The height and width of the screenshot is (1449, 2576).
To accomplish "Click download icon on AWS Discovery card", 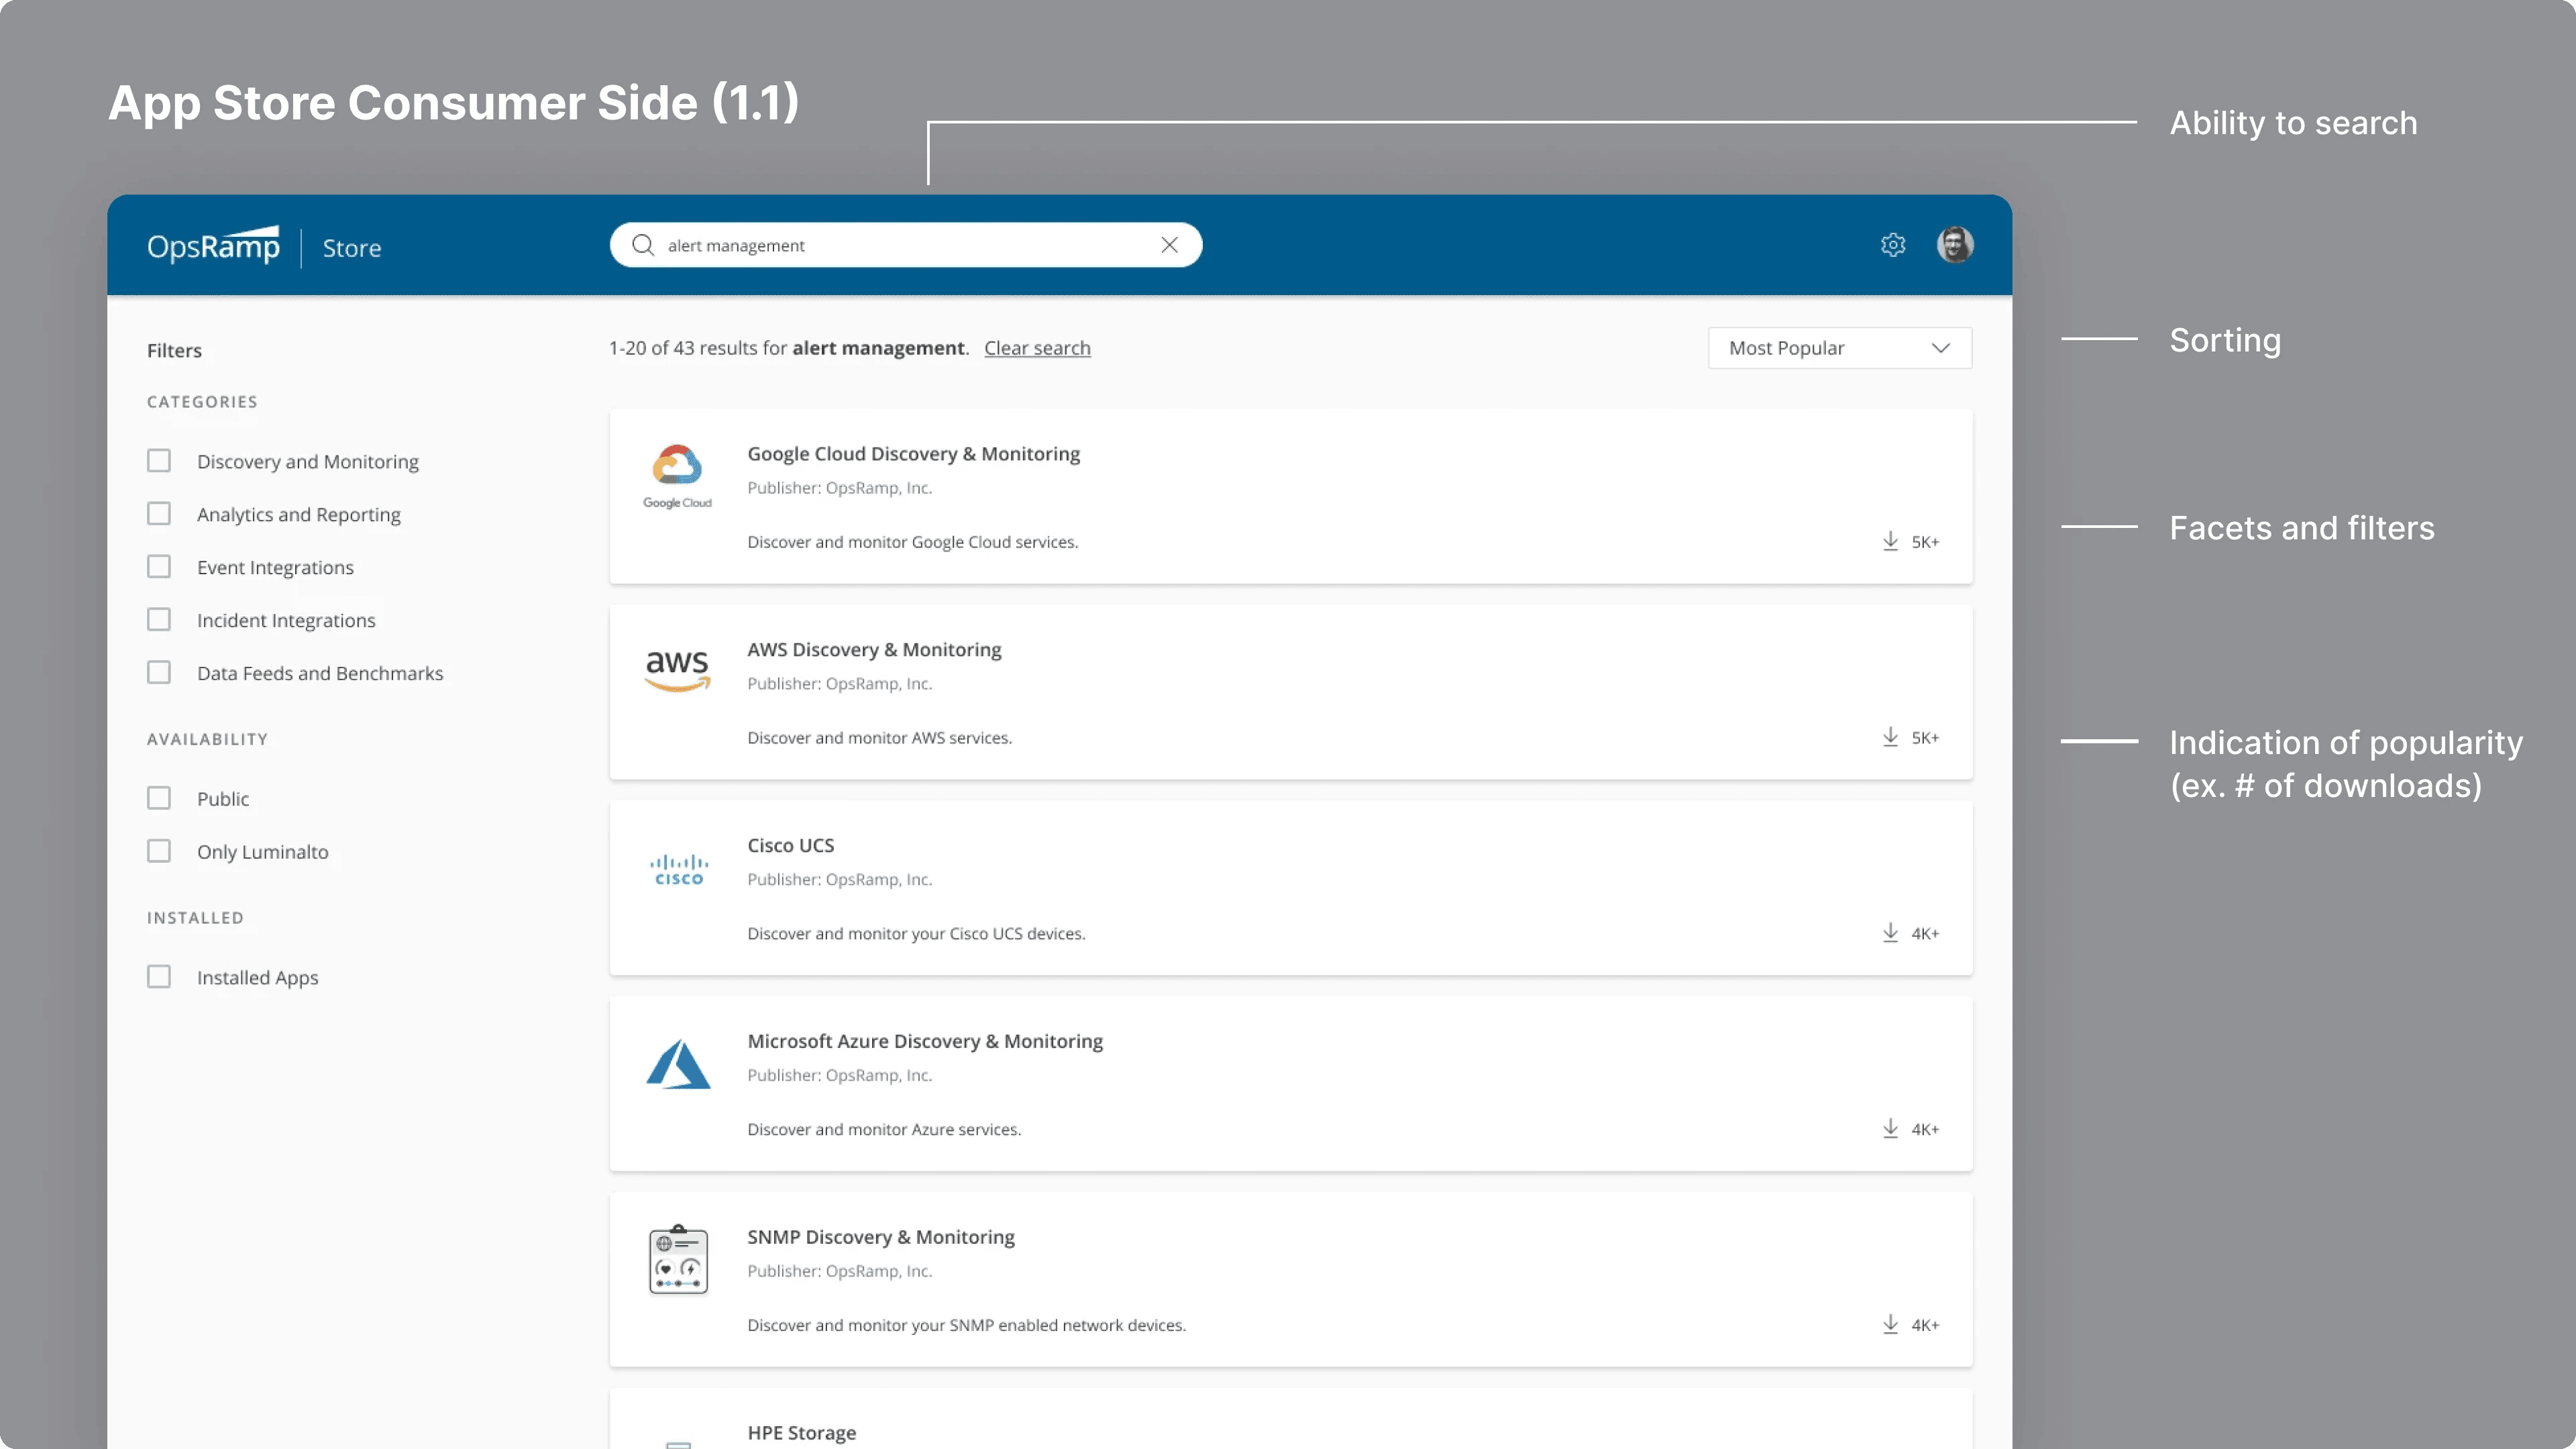I will (1890, 737).
